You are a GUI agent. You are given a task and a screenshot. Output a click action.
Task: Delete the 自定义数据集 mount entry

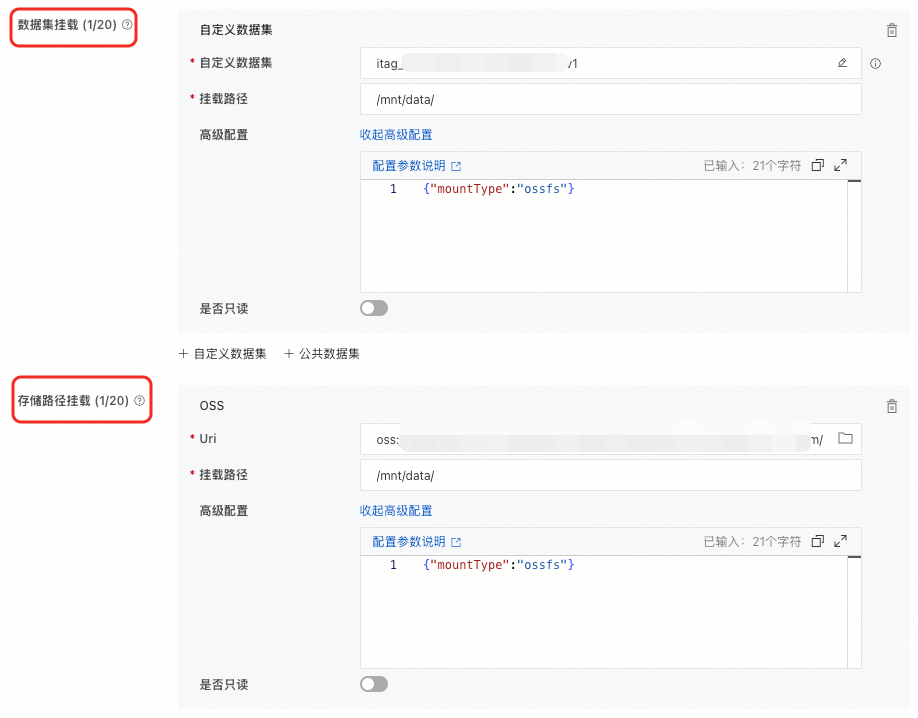(x=891, y=30)
